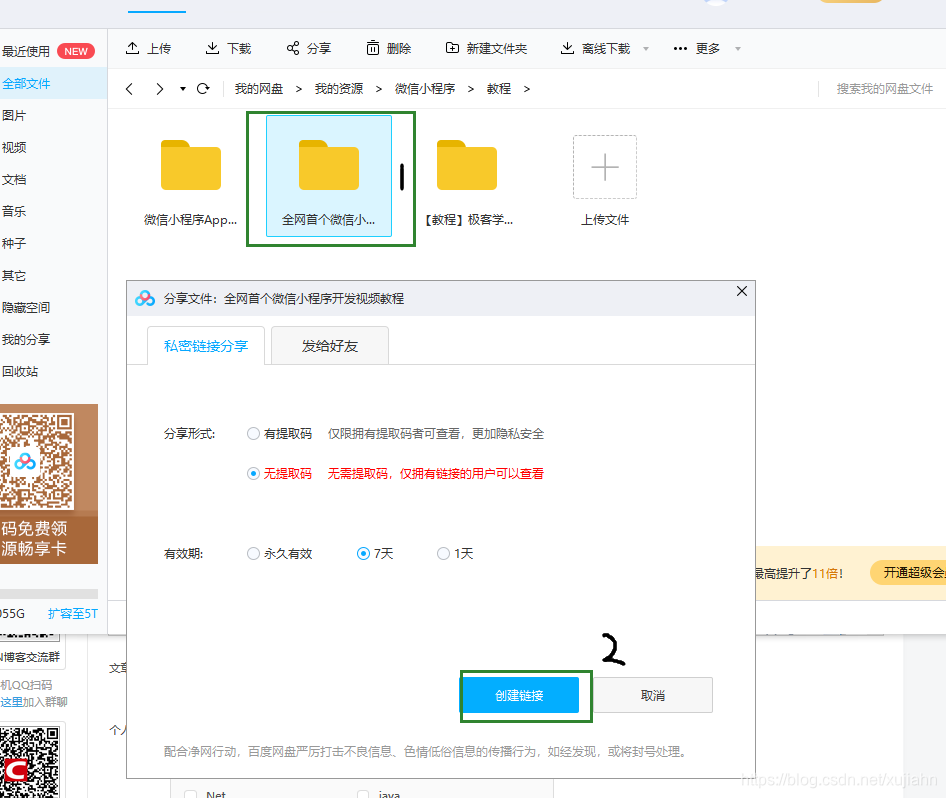The image size is (946, 798).
Task: Open 音乐 in the sidebar
Action: [53, 211]
